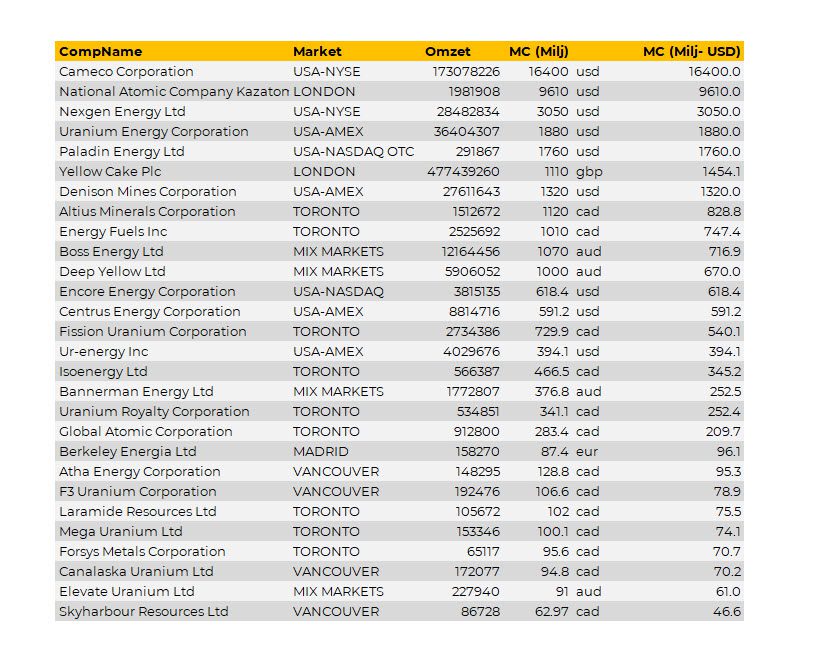Select Altius Minerals Corporation cell

click(147, 212)
